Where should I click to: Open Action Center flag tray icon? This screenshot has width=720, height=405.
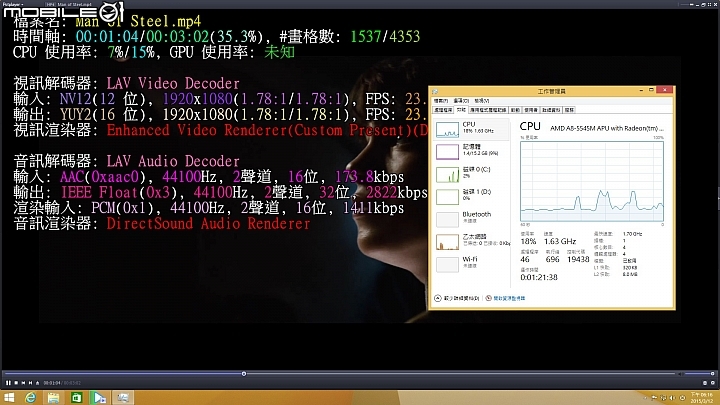click(654, 398)
